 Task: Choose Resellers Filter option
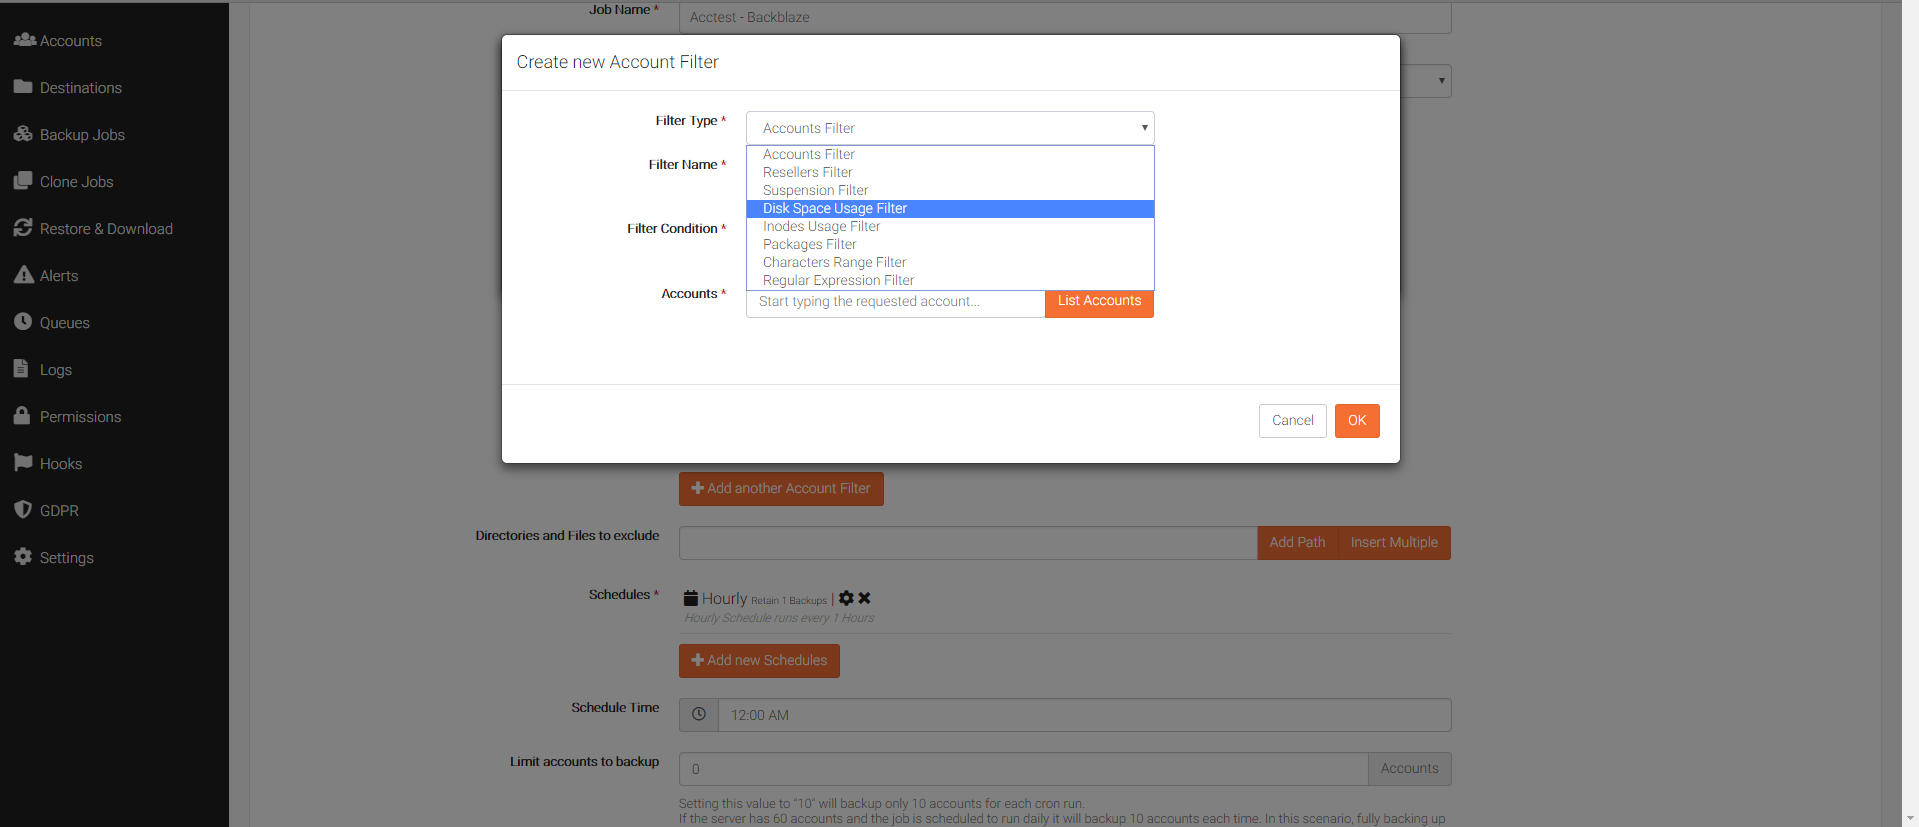950,173
